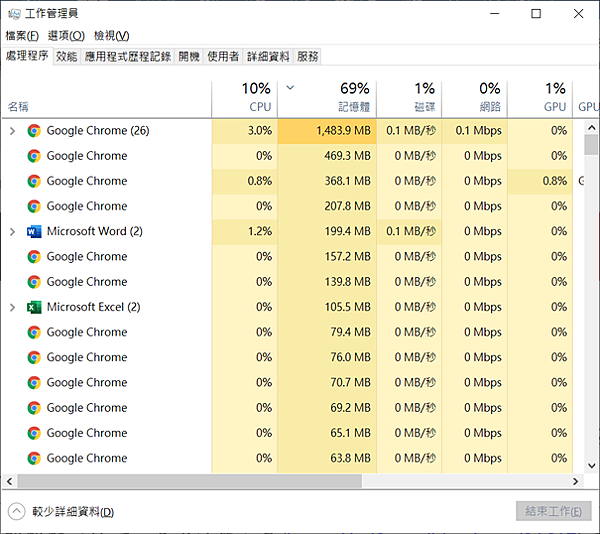The image size is (600, 534).
Task: Expand the Microsoft Excel (2) group
Action: click(12, 307)
